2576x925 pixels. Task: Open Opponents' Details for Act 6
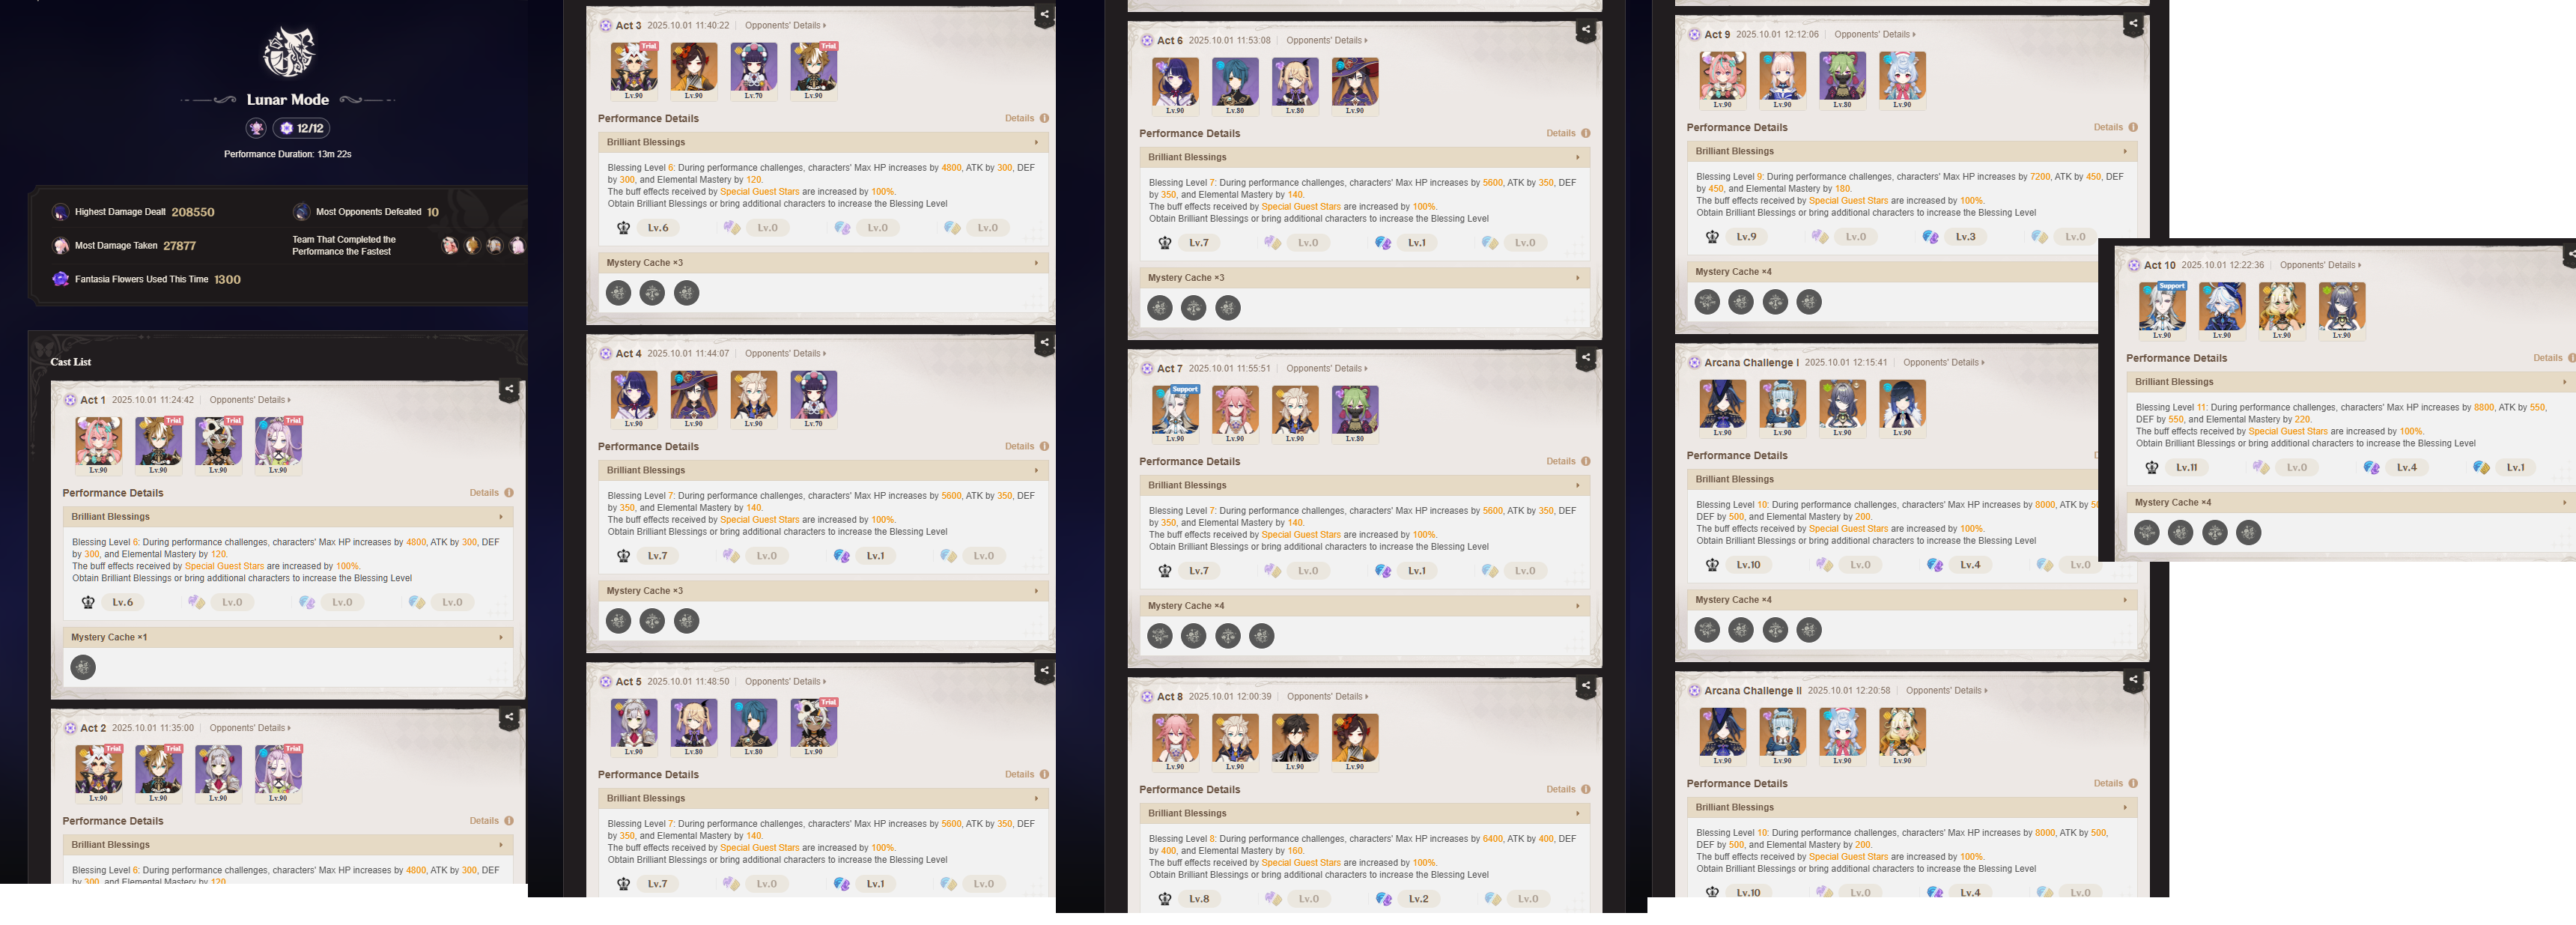coord(1326,41)
